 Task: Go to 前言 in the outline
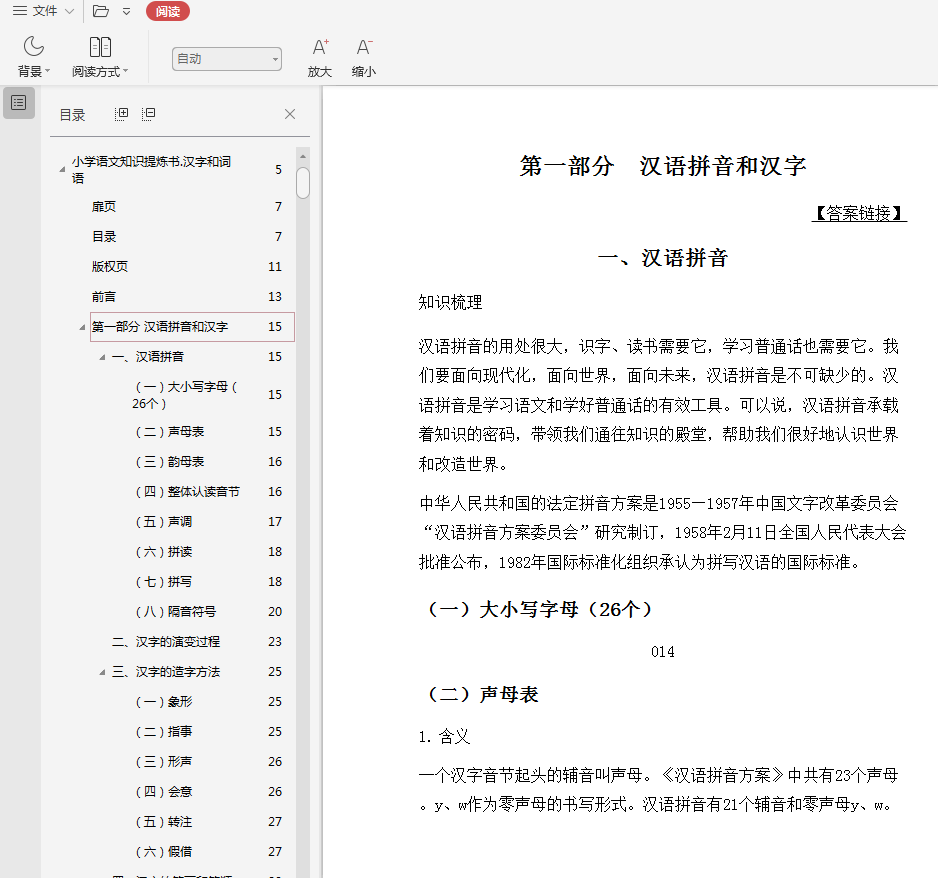(x=104, y=297)
